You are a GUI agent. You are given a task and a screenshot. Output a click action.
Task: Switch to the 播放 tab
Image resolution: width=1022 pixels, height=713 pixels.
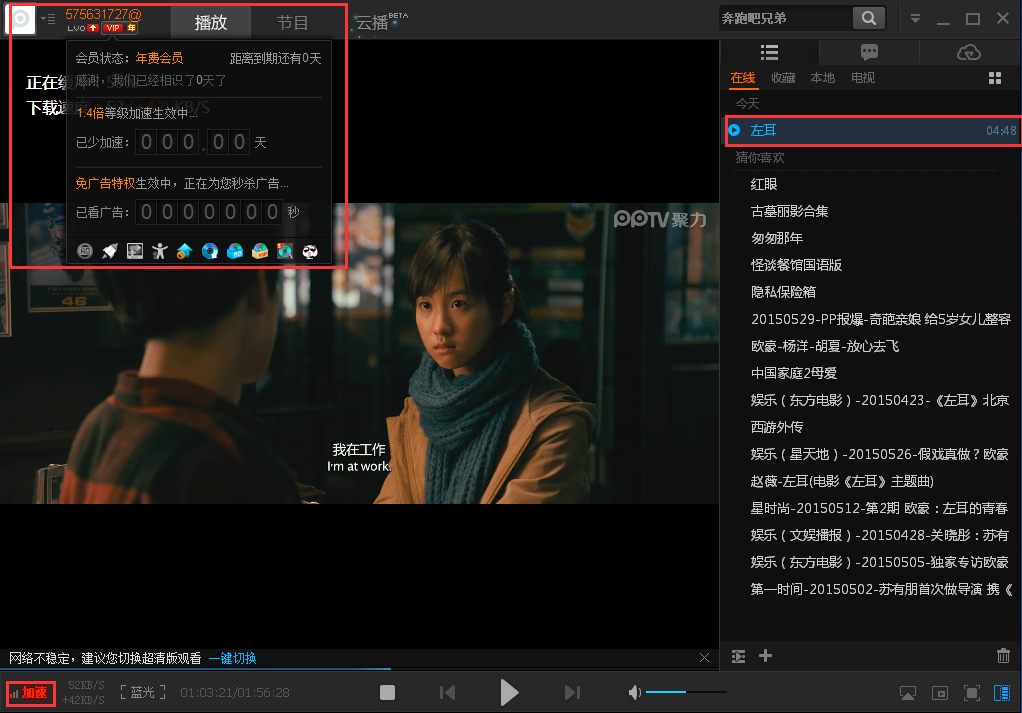tap(211, 22)
